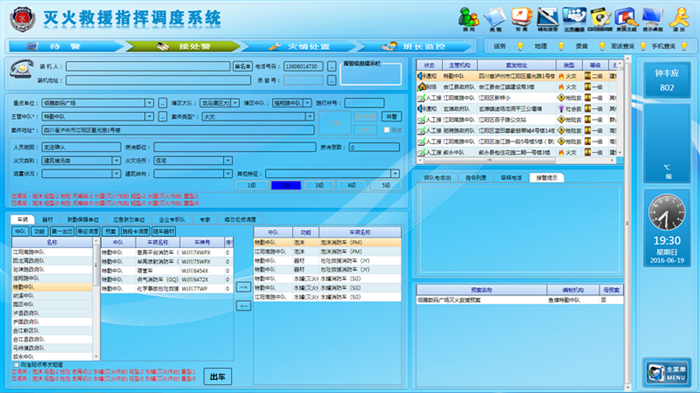Viewport: 700px width, 393px height.
Task: Click the orange presentation screen toolbar icon
Action: [521, 18]
